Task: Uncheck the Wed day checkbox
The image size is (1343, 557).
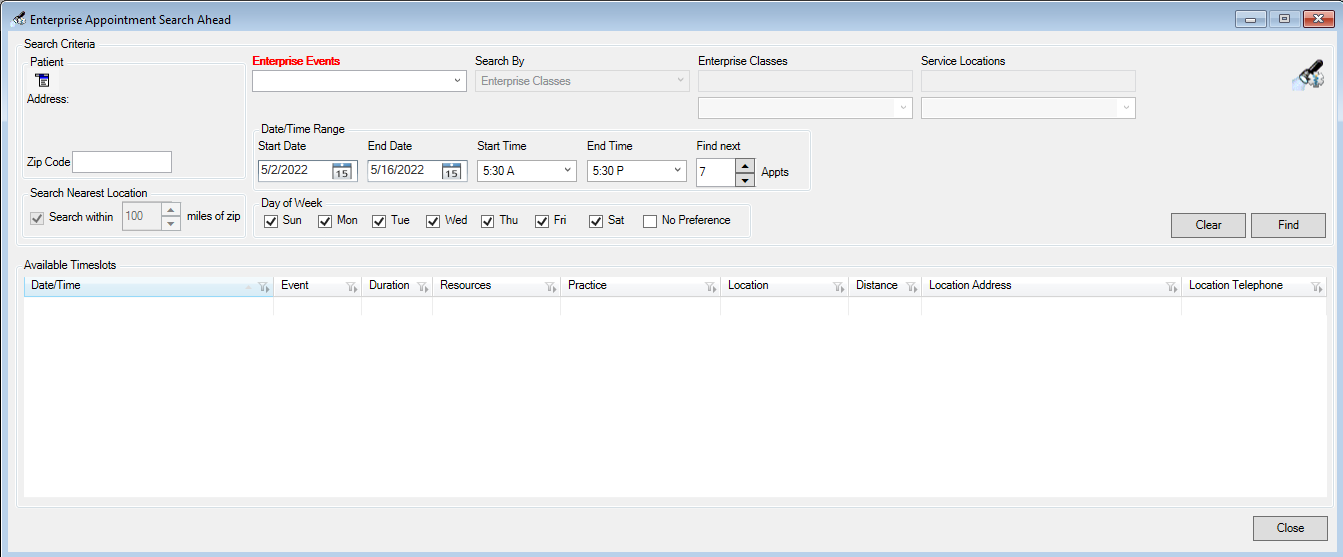Action: click(433, 221)
